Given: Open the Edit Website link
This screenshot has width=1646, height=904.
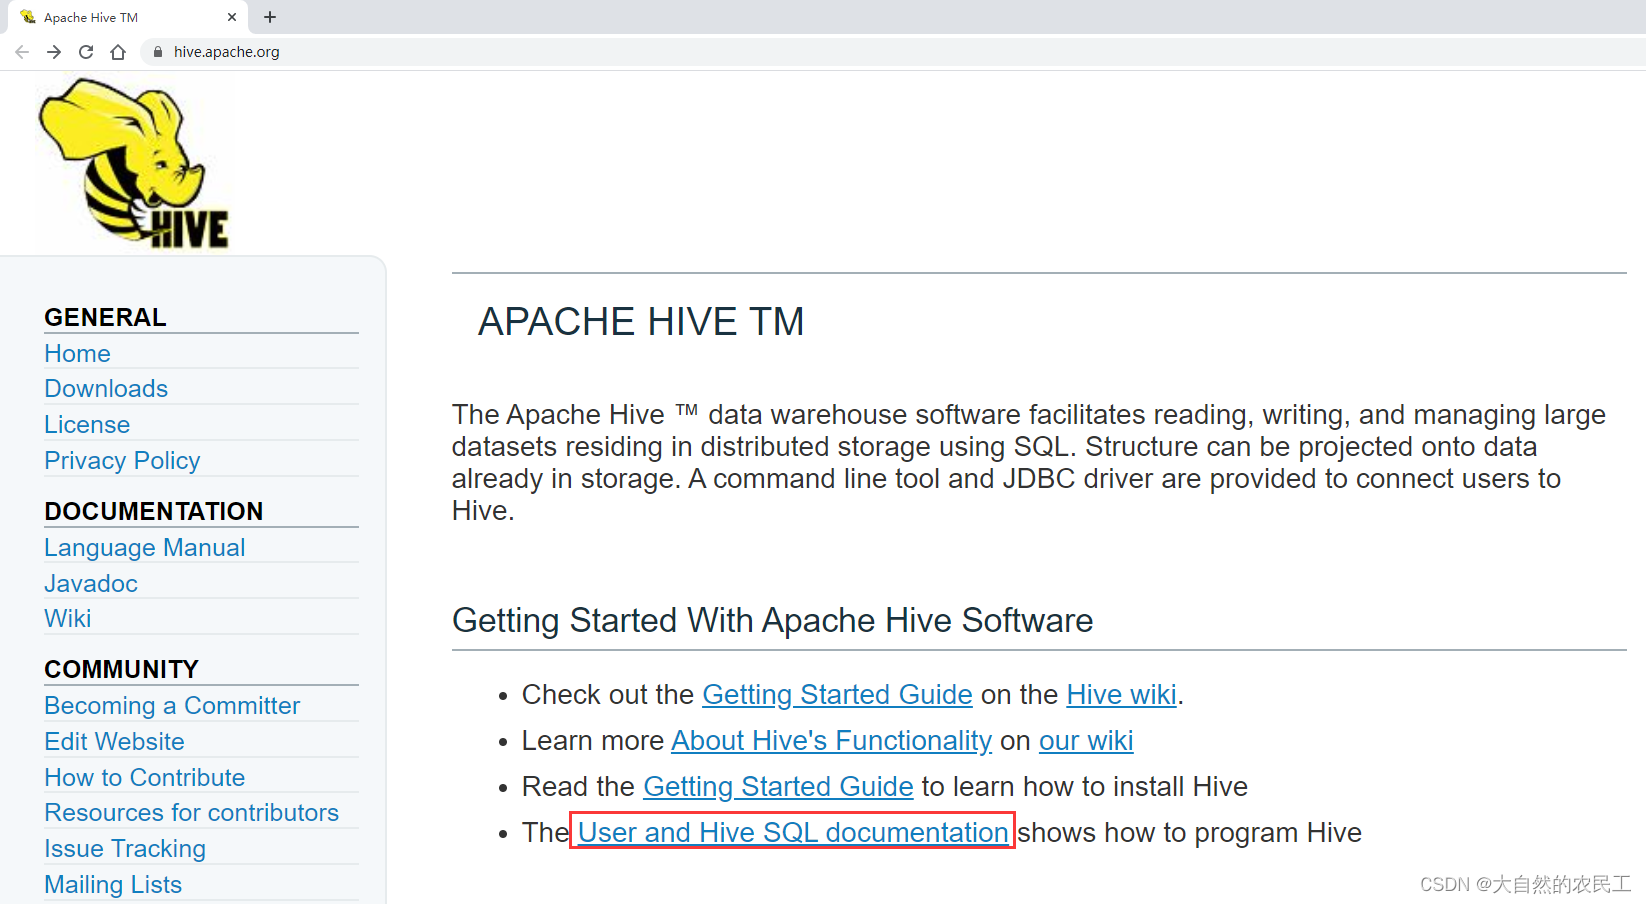Looking at the screenshot, I should click(114, 742).
